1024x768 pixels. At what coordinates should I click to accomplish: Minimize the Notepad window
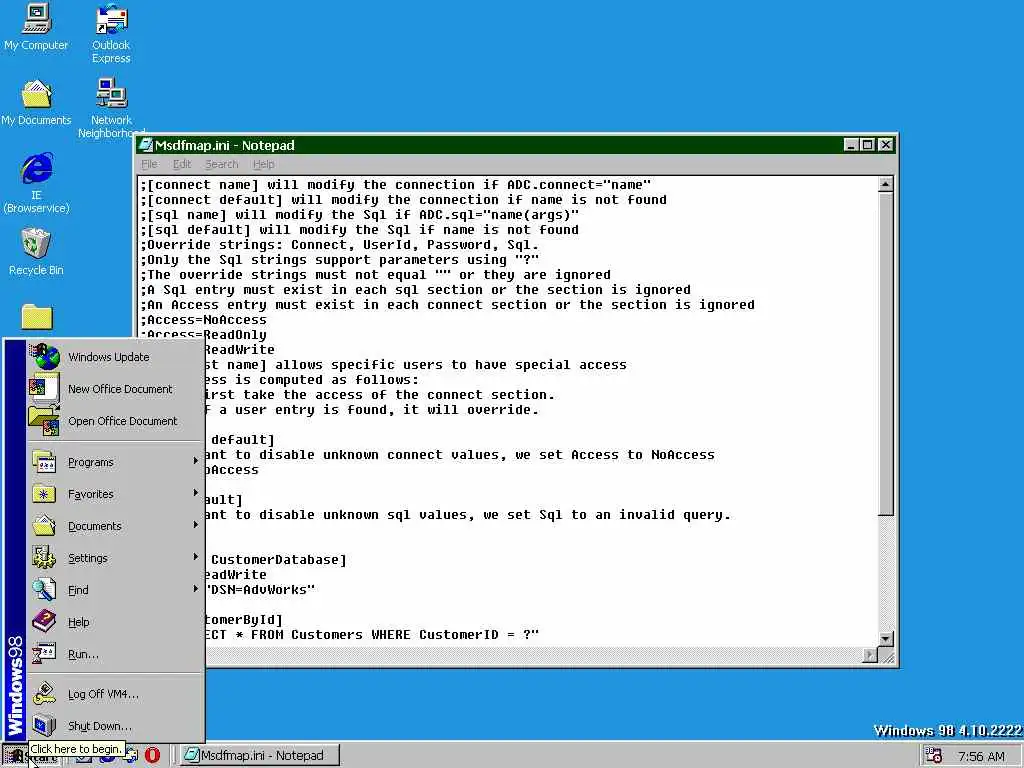[x=850, y=145]
